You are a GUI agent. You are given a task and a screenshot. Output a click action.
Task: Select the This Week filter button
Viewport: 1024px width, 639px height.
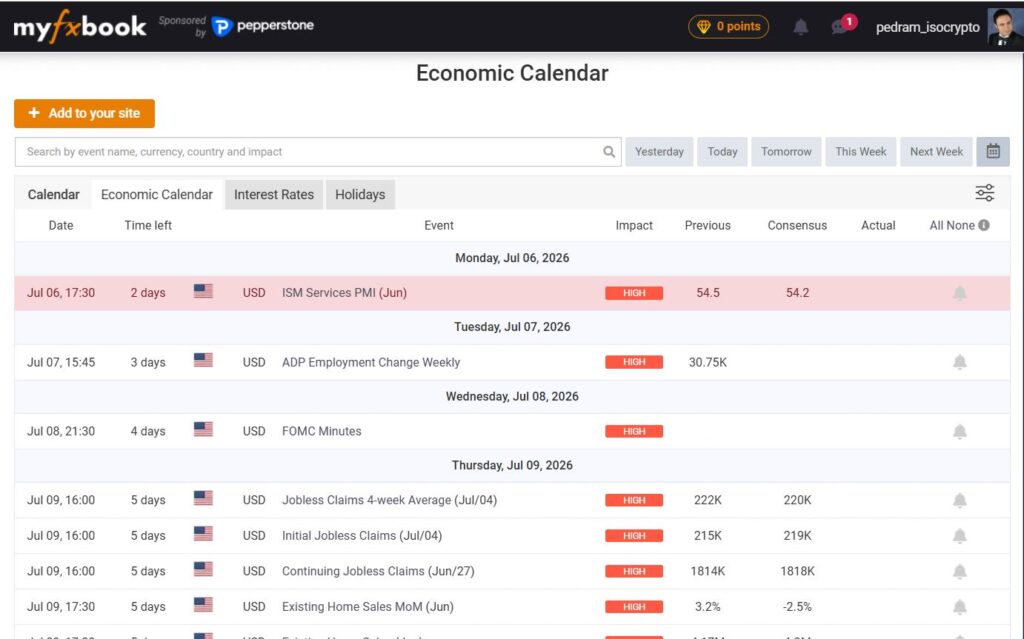coord(860,152)
